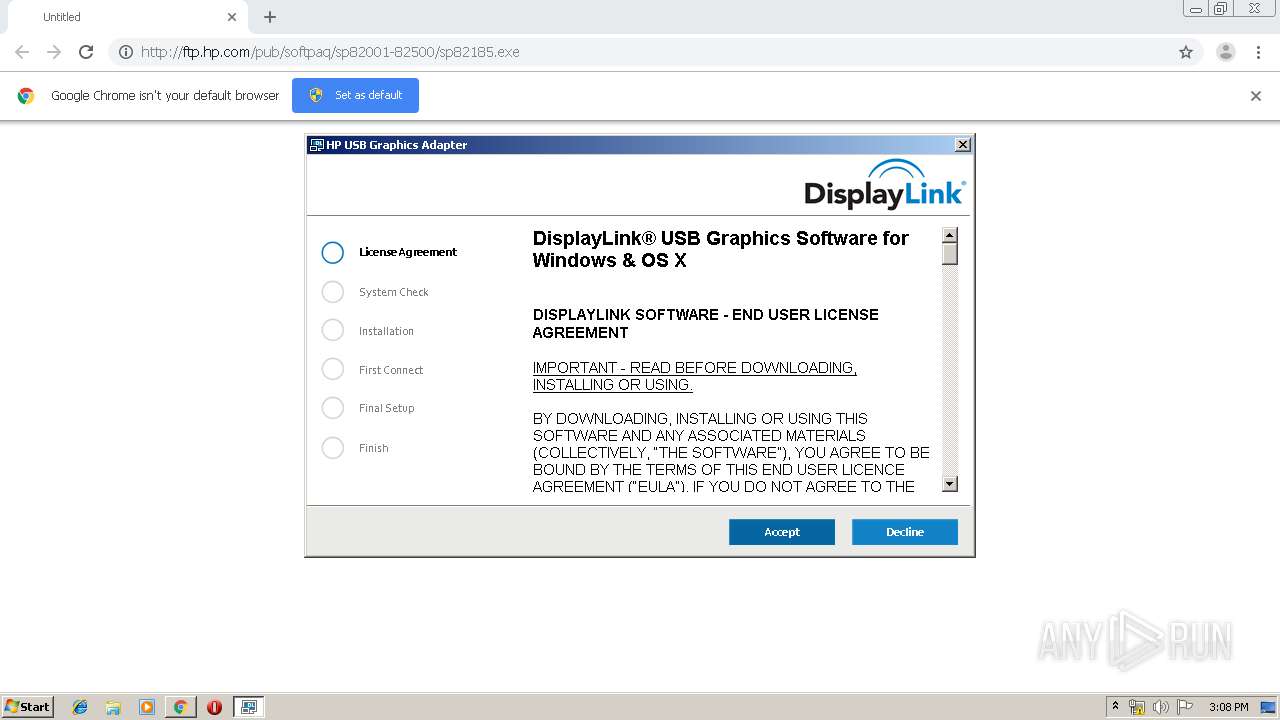Viewport: 1280px width, 720px height.
Task: Click the First Connect step circle
Action: point(333,369)
